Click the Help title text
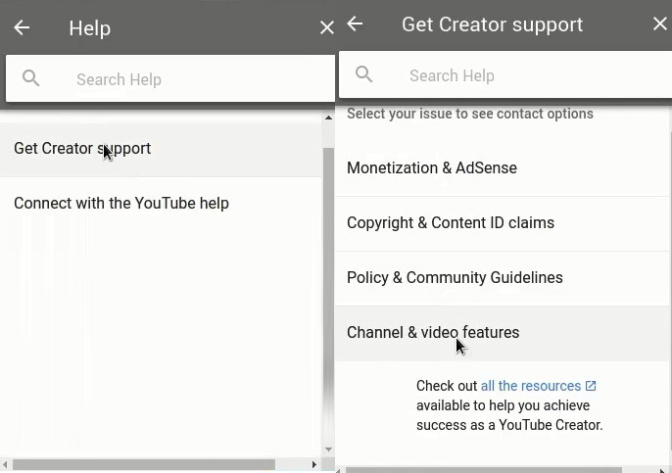 point(90,28)
